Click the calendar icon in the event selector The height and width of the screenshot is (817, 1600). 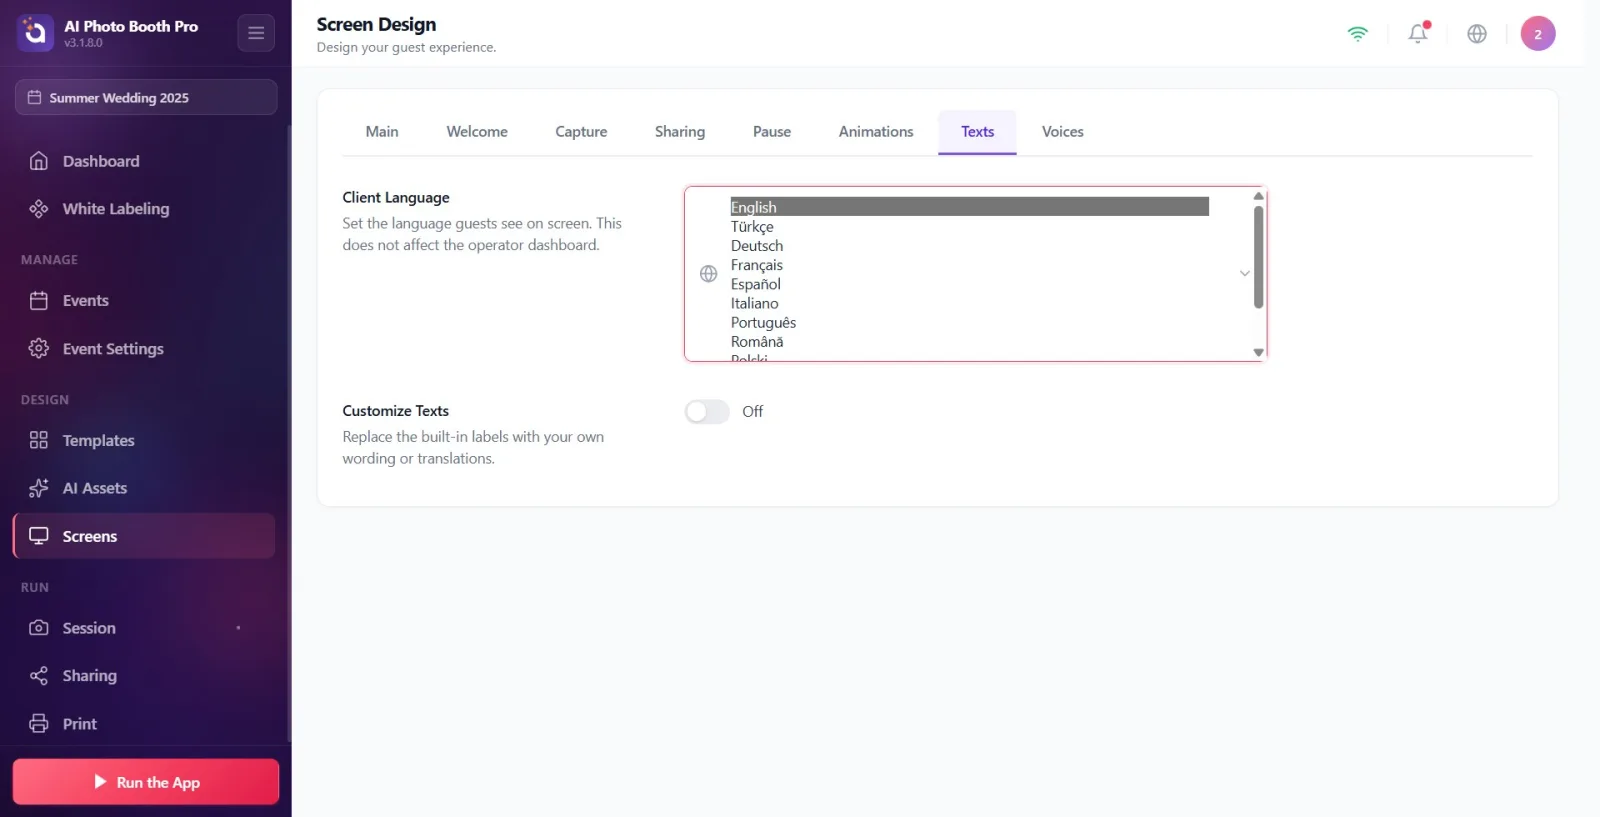(x=35, y=98)
